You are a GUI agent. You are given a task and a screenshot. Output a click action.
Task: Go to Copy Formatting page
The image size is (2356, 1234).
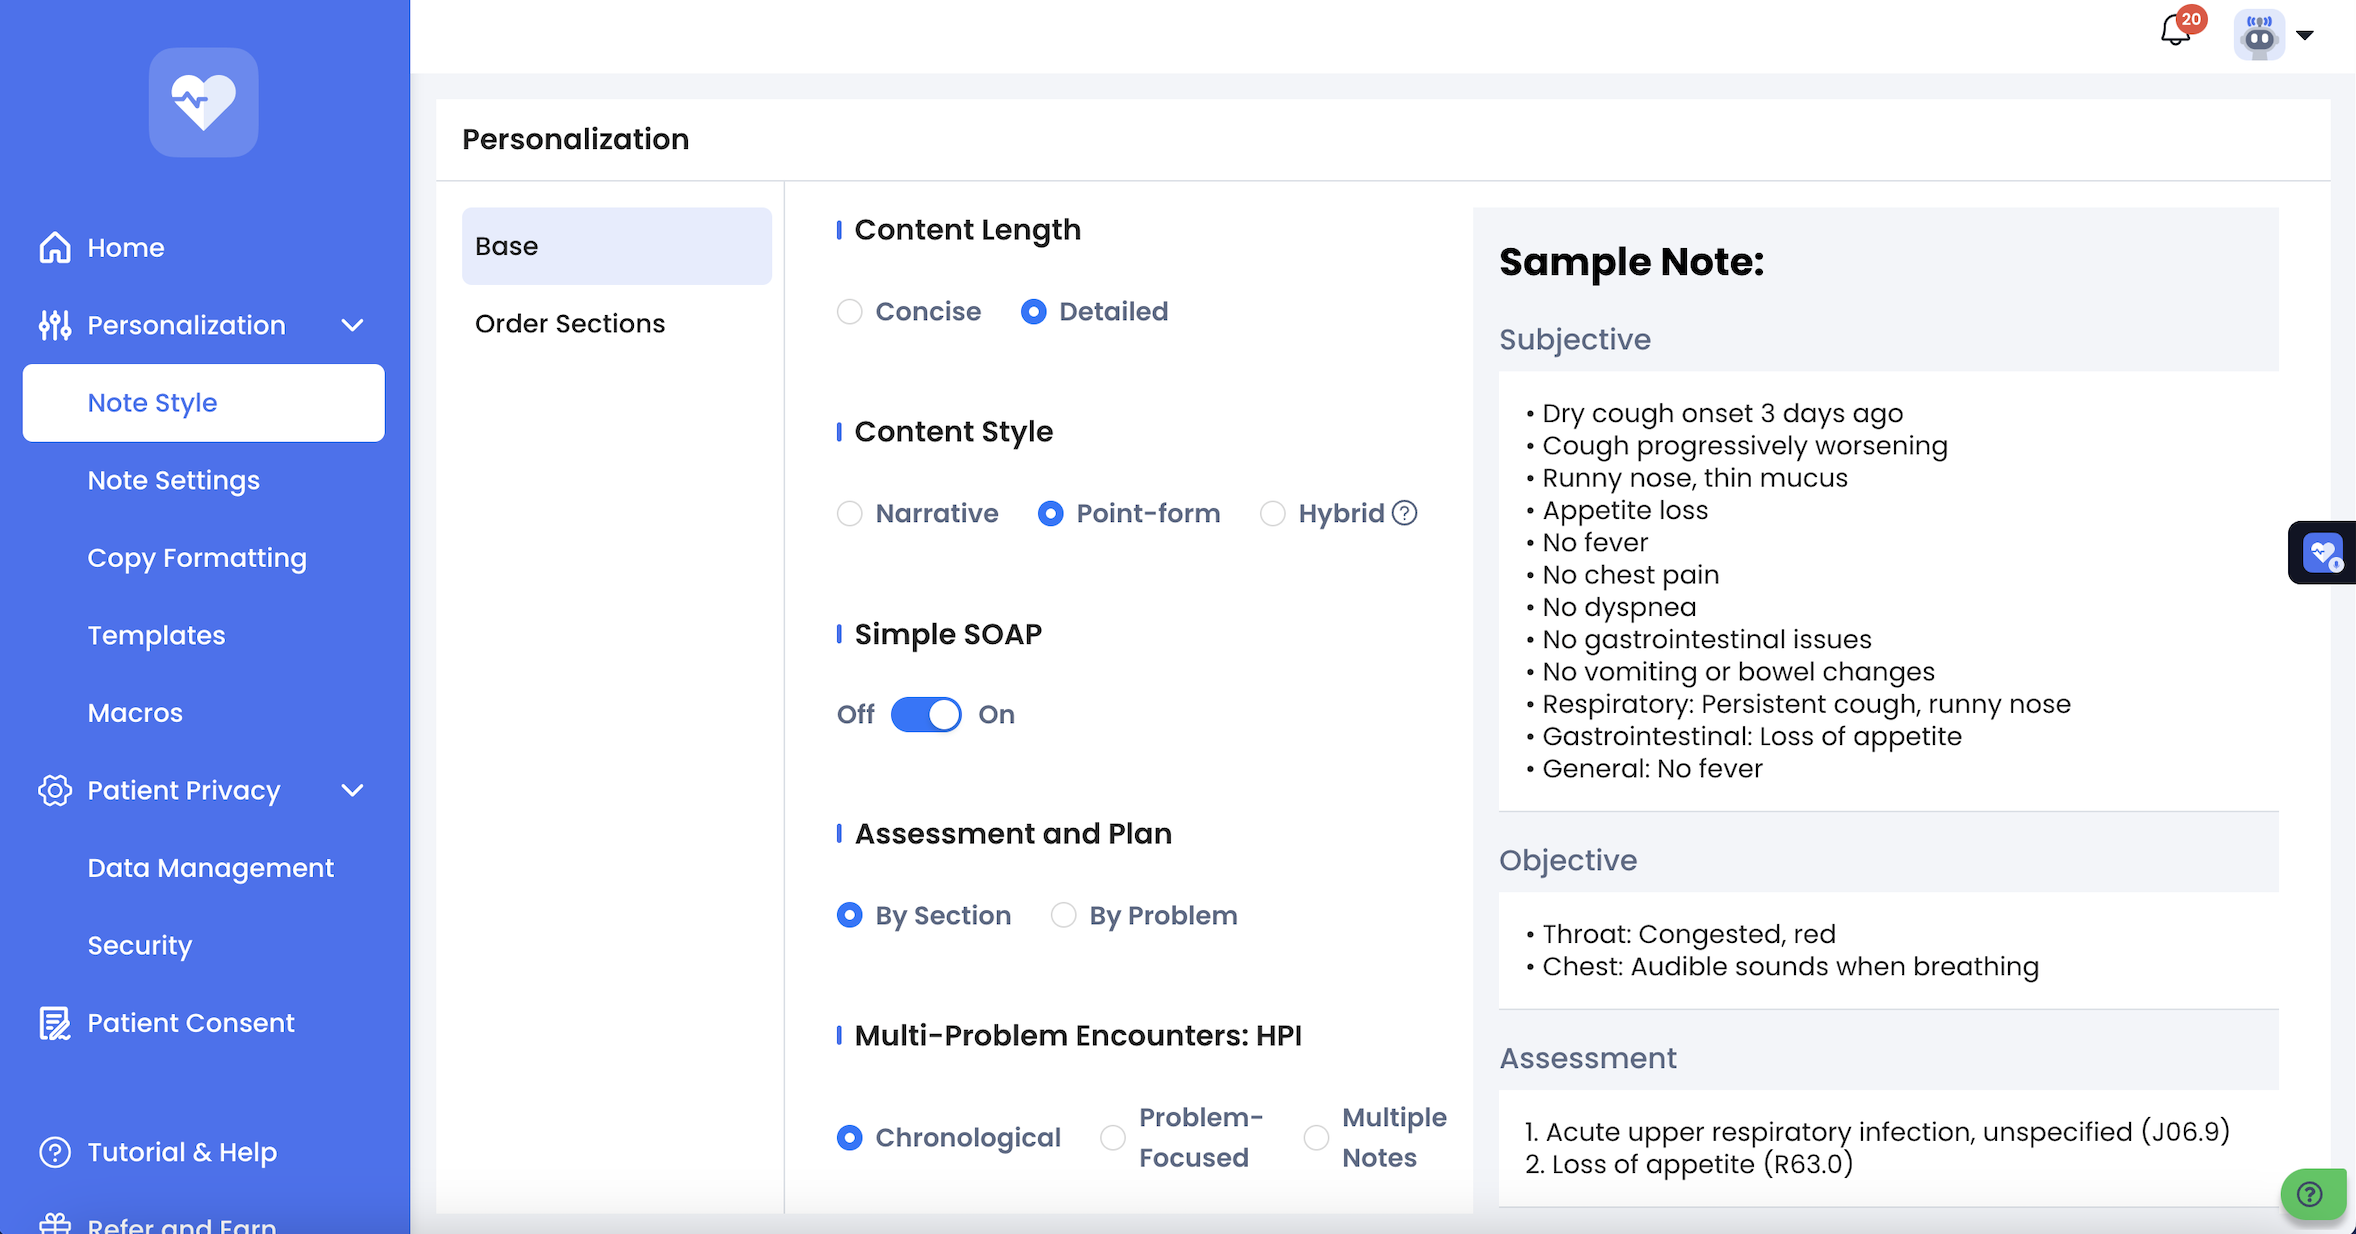pyautogui.click(x=197, y=558)
